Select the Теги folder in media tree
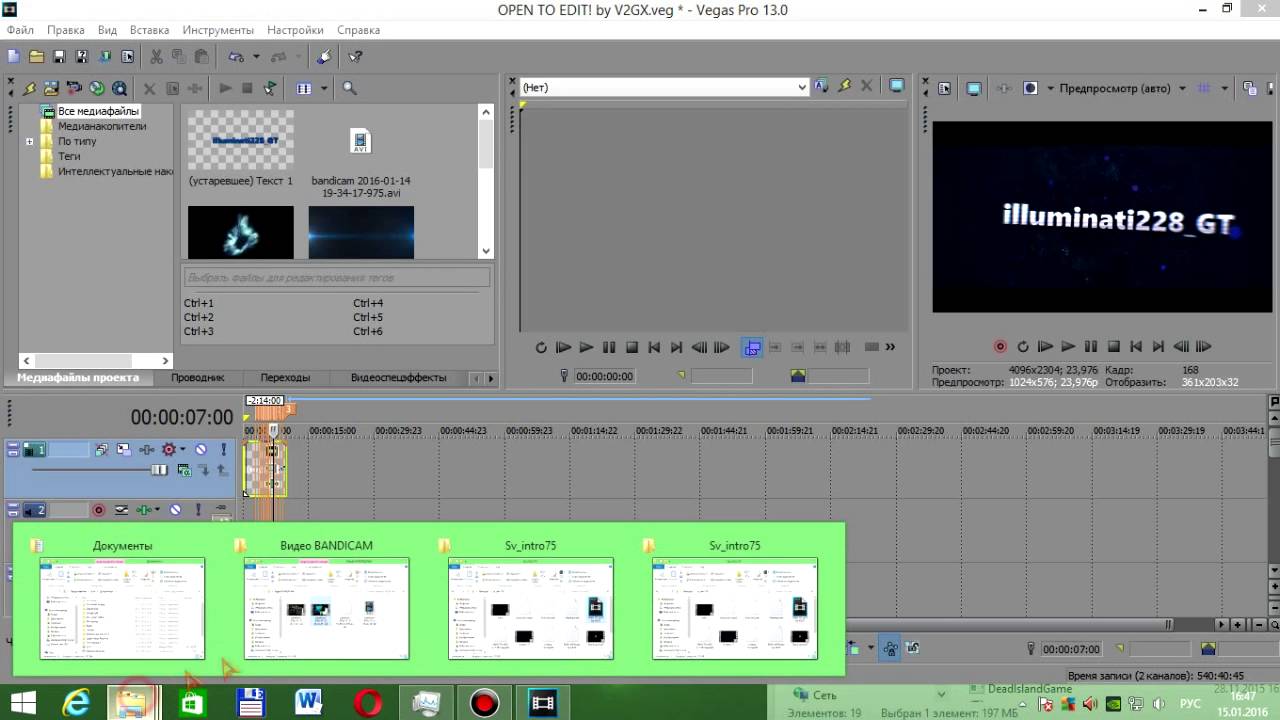 pos(69,156)
